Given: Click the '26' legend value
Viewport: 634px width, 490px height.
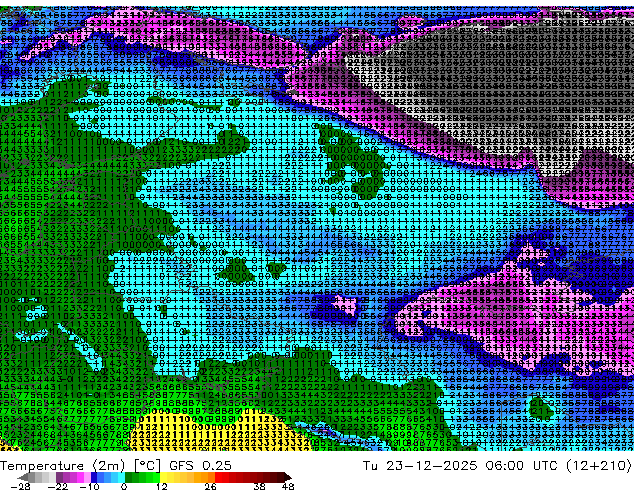Looking at the screenshot, I should click(x=210, y=486).
